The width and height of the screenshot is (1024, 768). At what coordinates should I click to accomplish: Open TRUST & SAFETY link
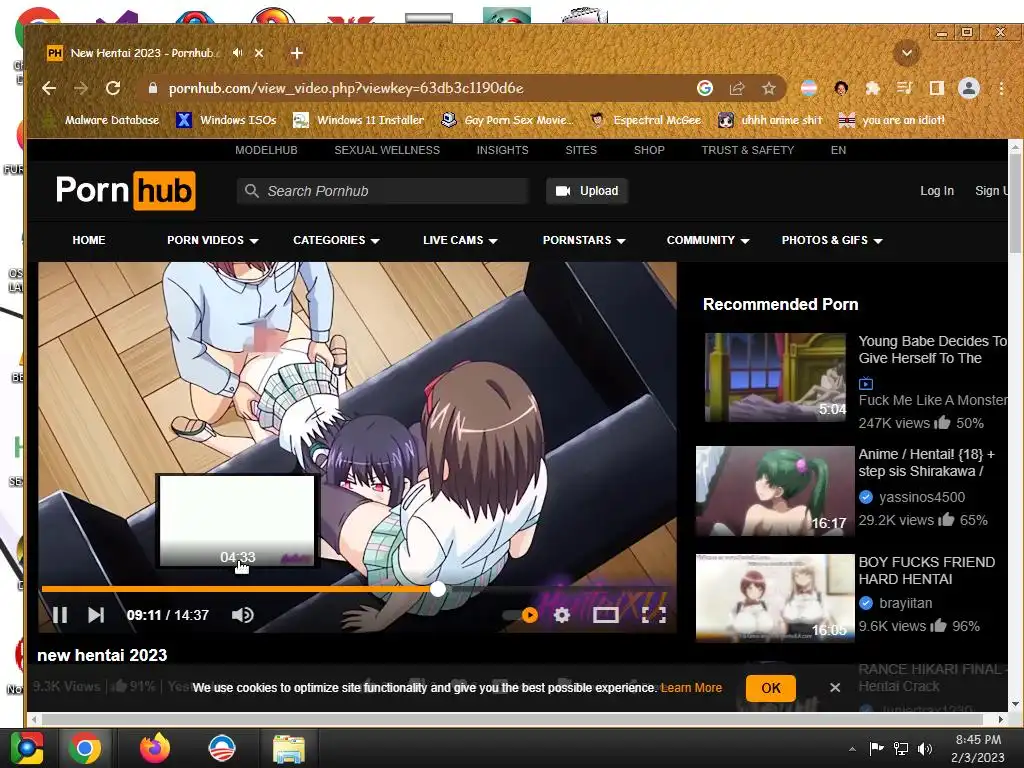pos(748,150)
